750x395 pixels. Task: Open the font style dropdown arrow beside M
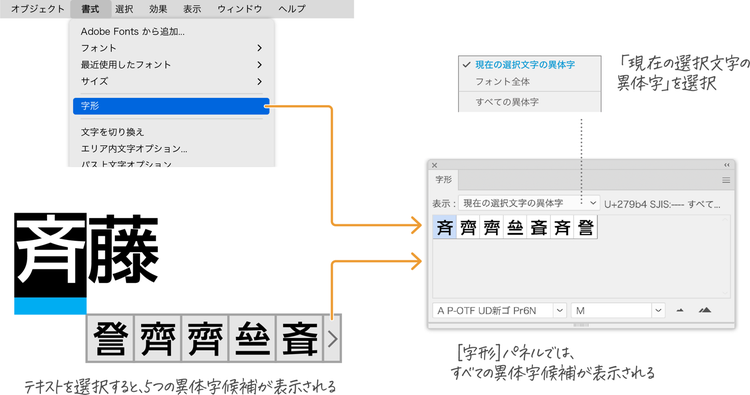[x=658, y=310]
